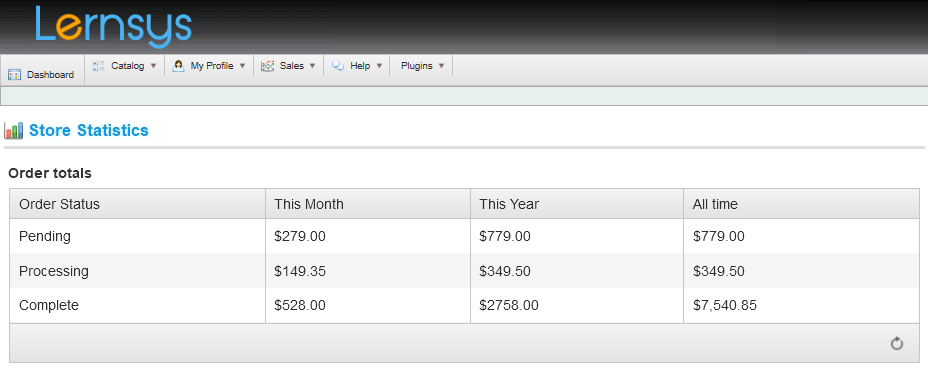Expand the Plugins dropdown arrow

pos(441,66)
